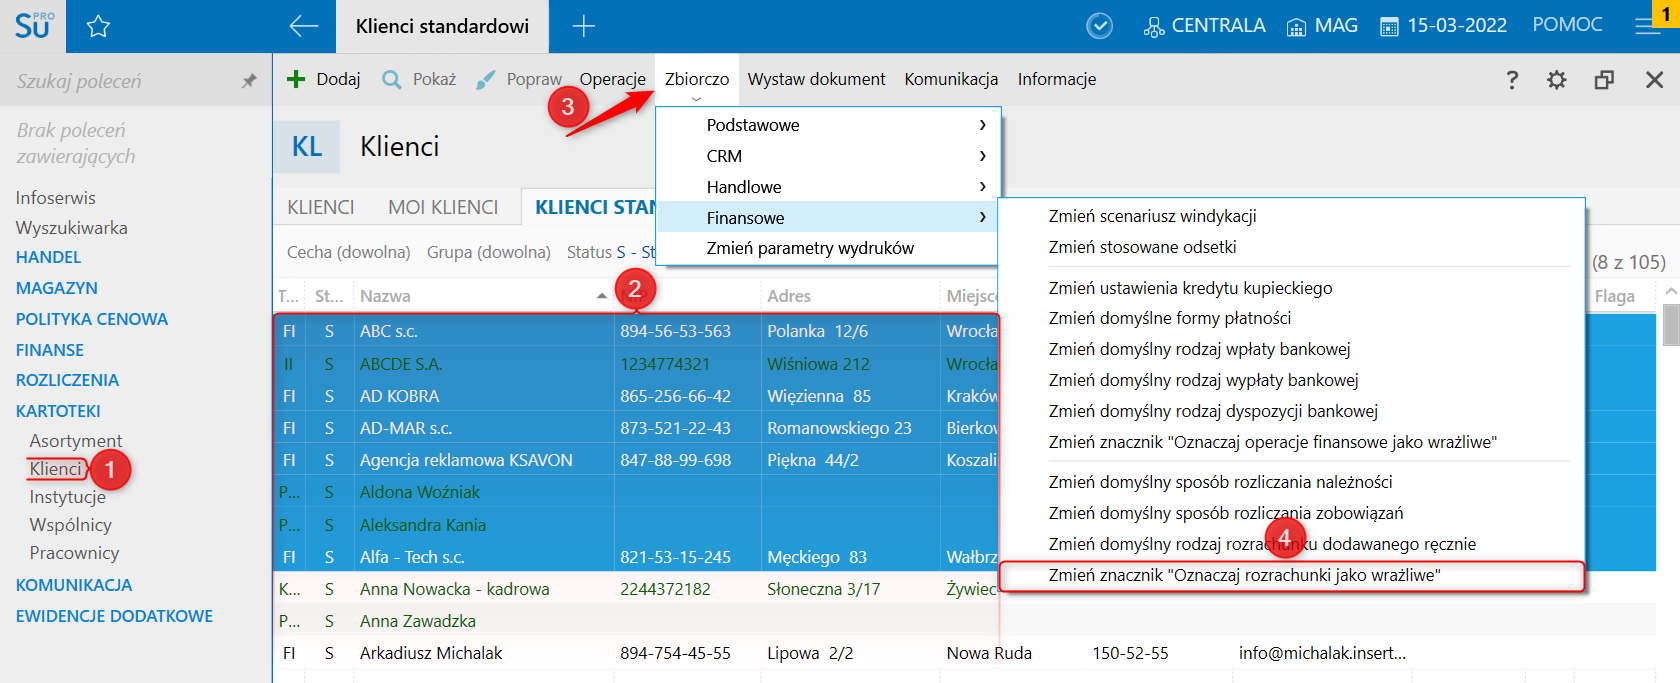This screenshot has height=683, width=1680.
Task: Select the Anna Zawadzka row
Action: (965, 621)
